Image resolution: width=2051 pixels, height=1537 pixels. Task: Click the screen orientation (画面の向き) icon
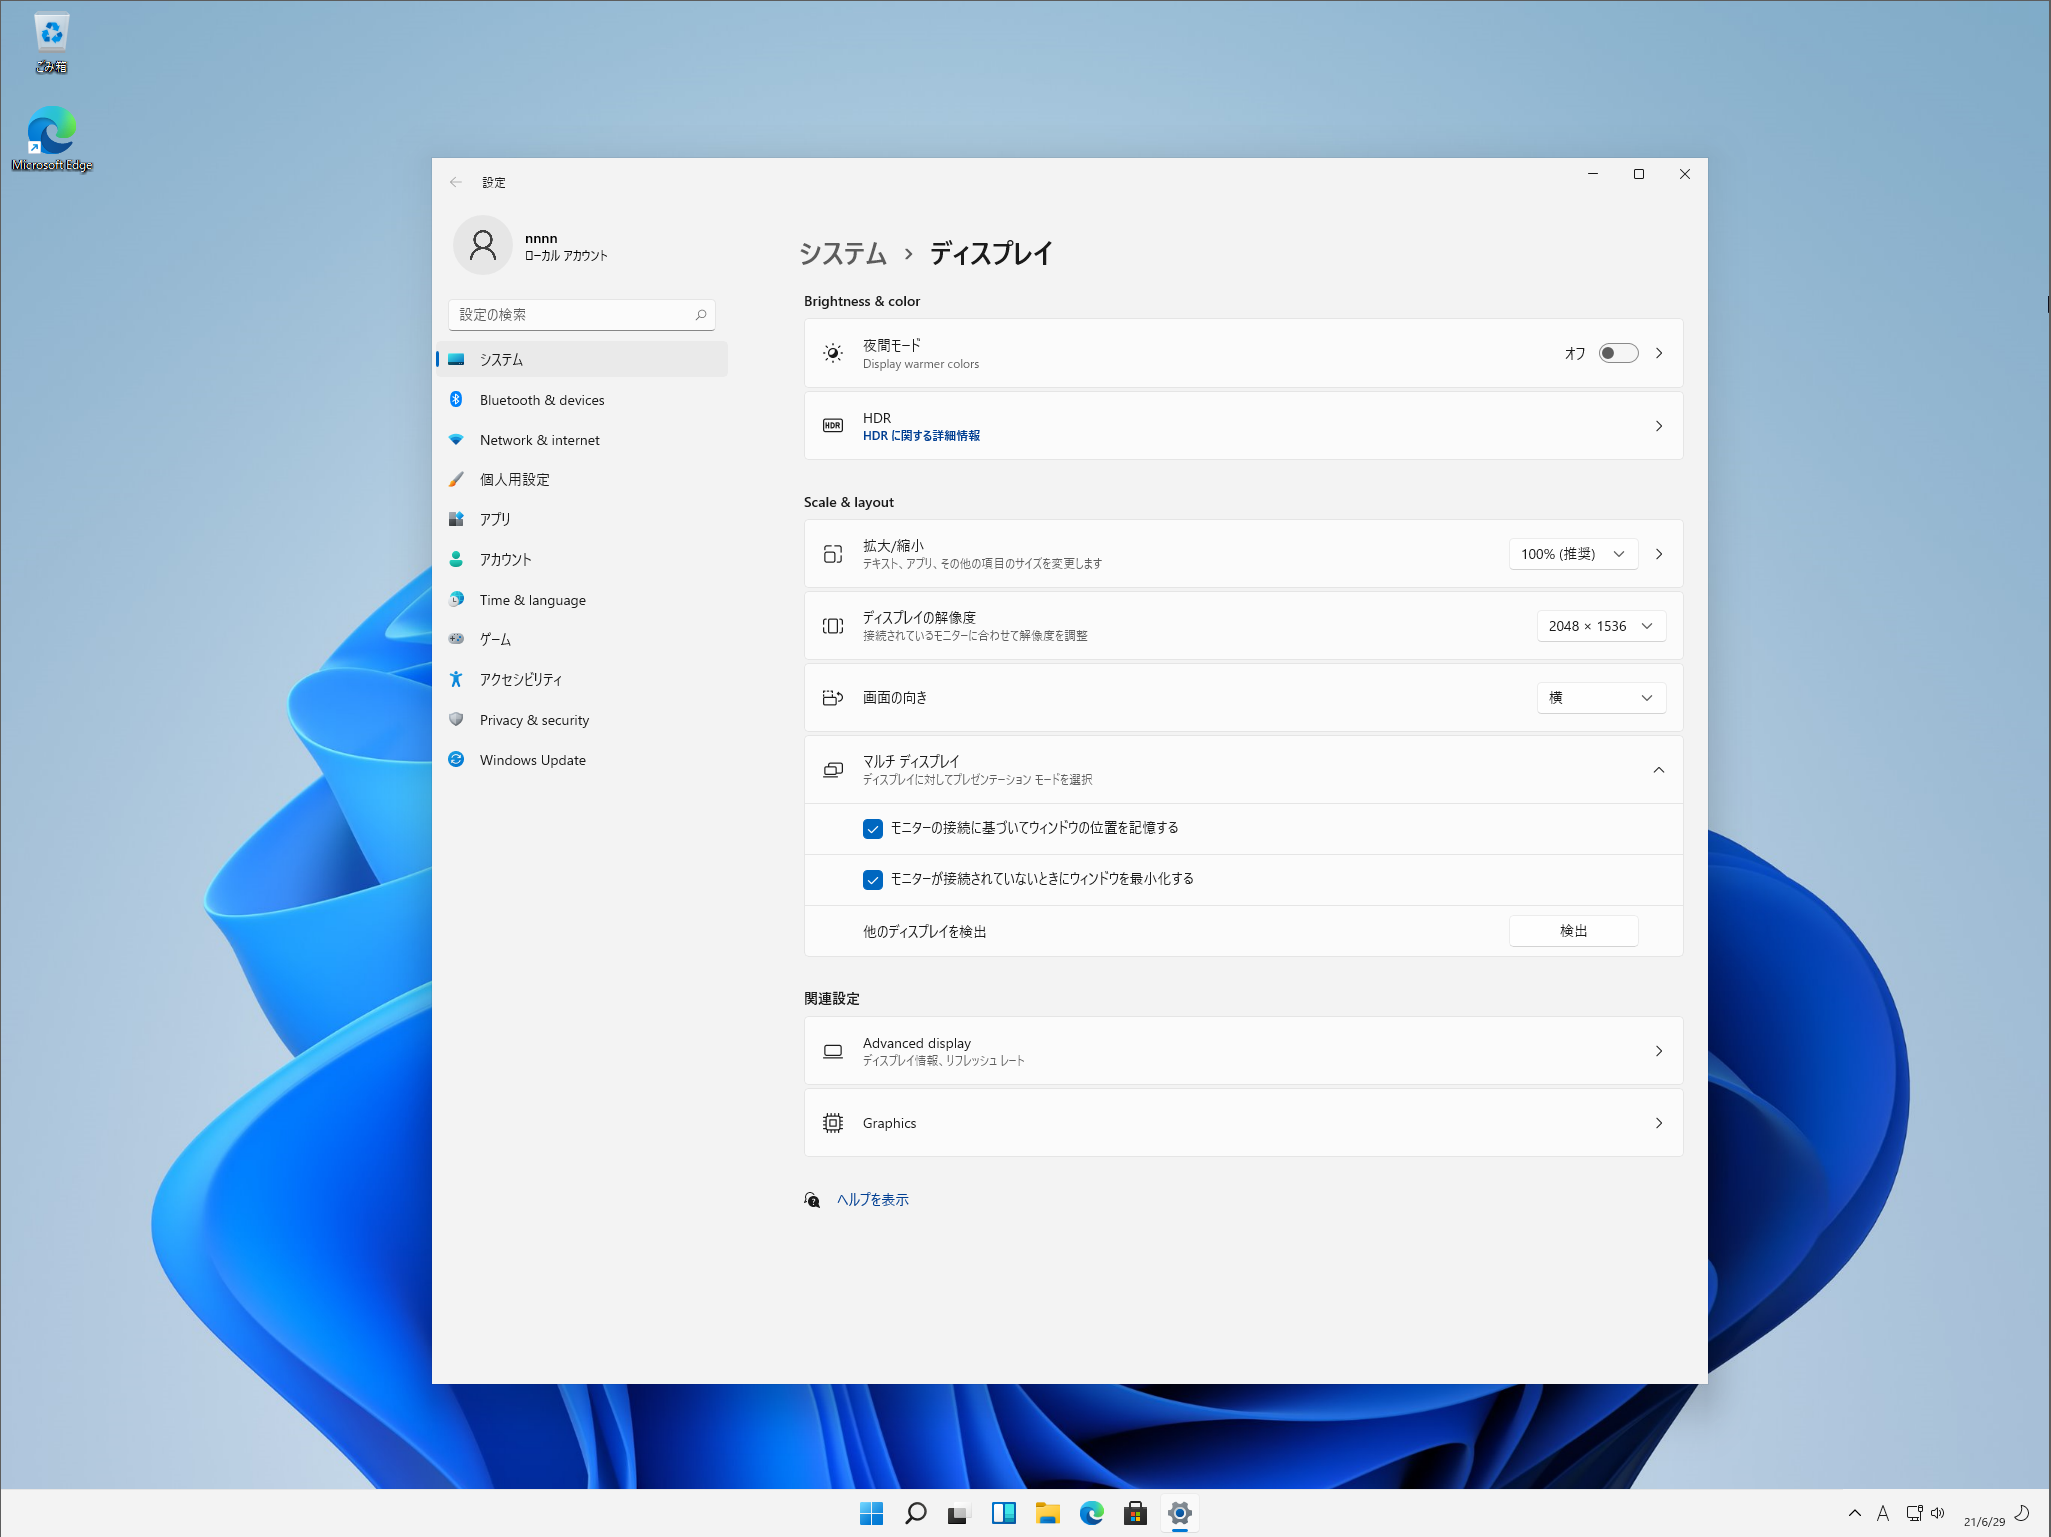pyautogui.click(x=833, y=698)
